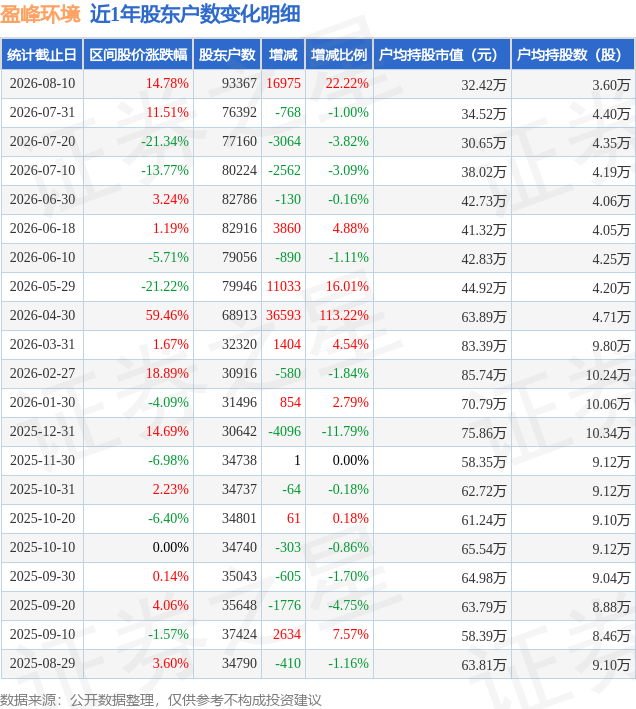Click the 统计截止日 column header

click(42, 55)
